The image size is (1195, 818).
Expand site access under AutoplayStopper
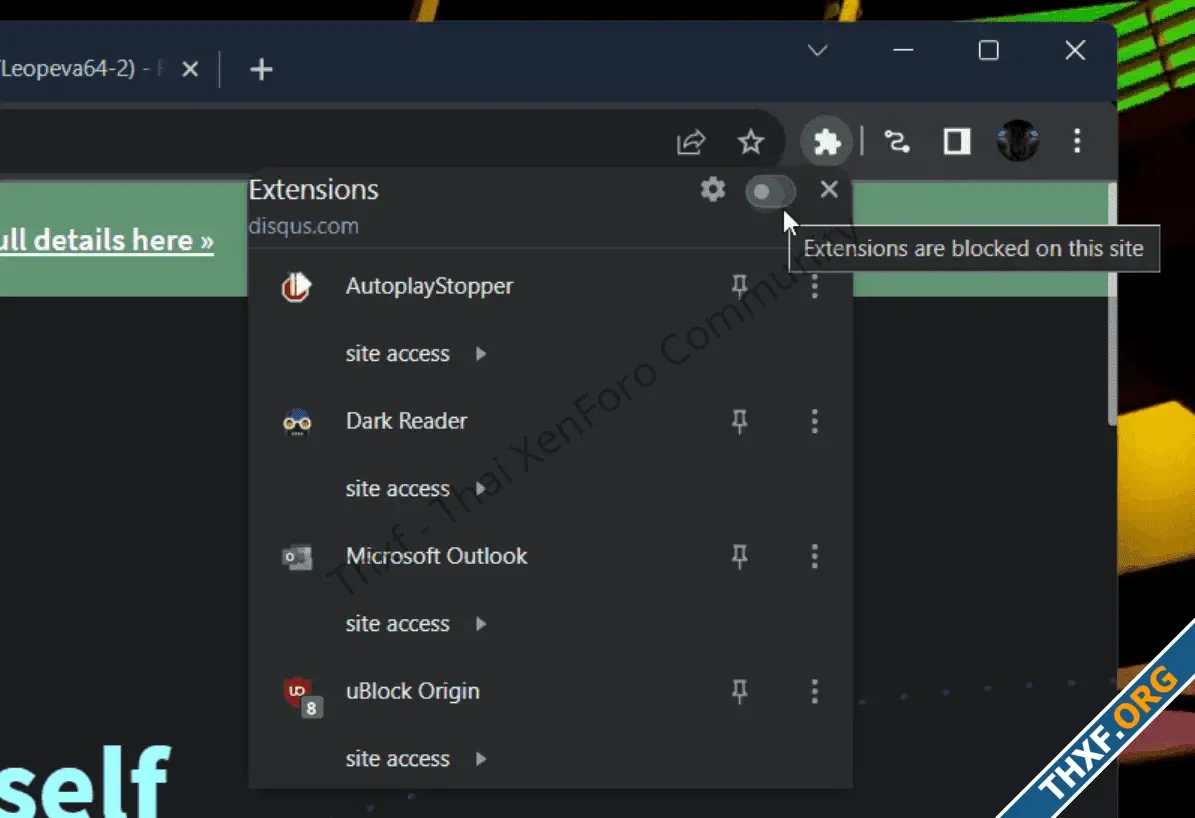pyautogui.click(x=415, y=354)
